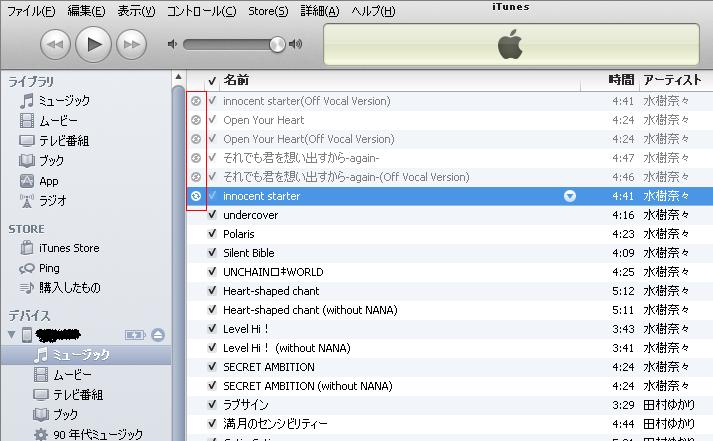Viewport: 713px width, 441px height.
Task: Uncheck the Heart-shaped chant track checkbox
Action: pos(212,291)
